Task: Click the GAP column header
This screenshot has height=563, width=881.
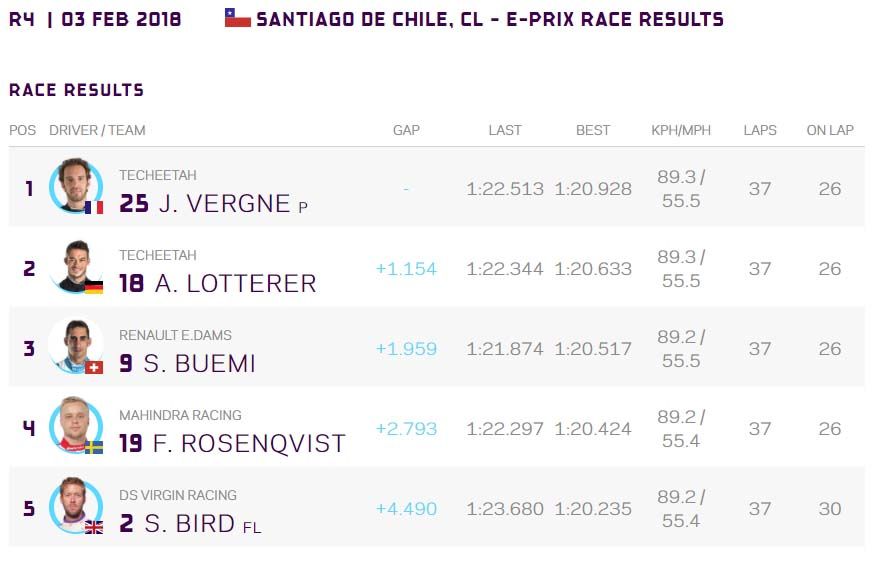Action: pos(406,130)
